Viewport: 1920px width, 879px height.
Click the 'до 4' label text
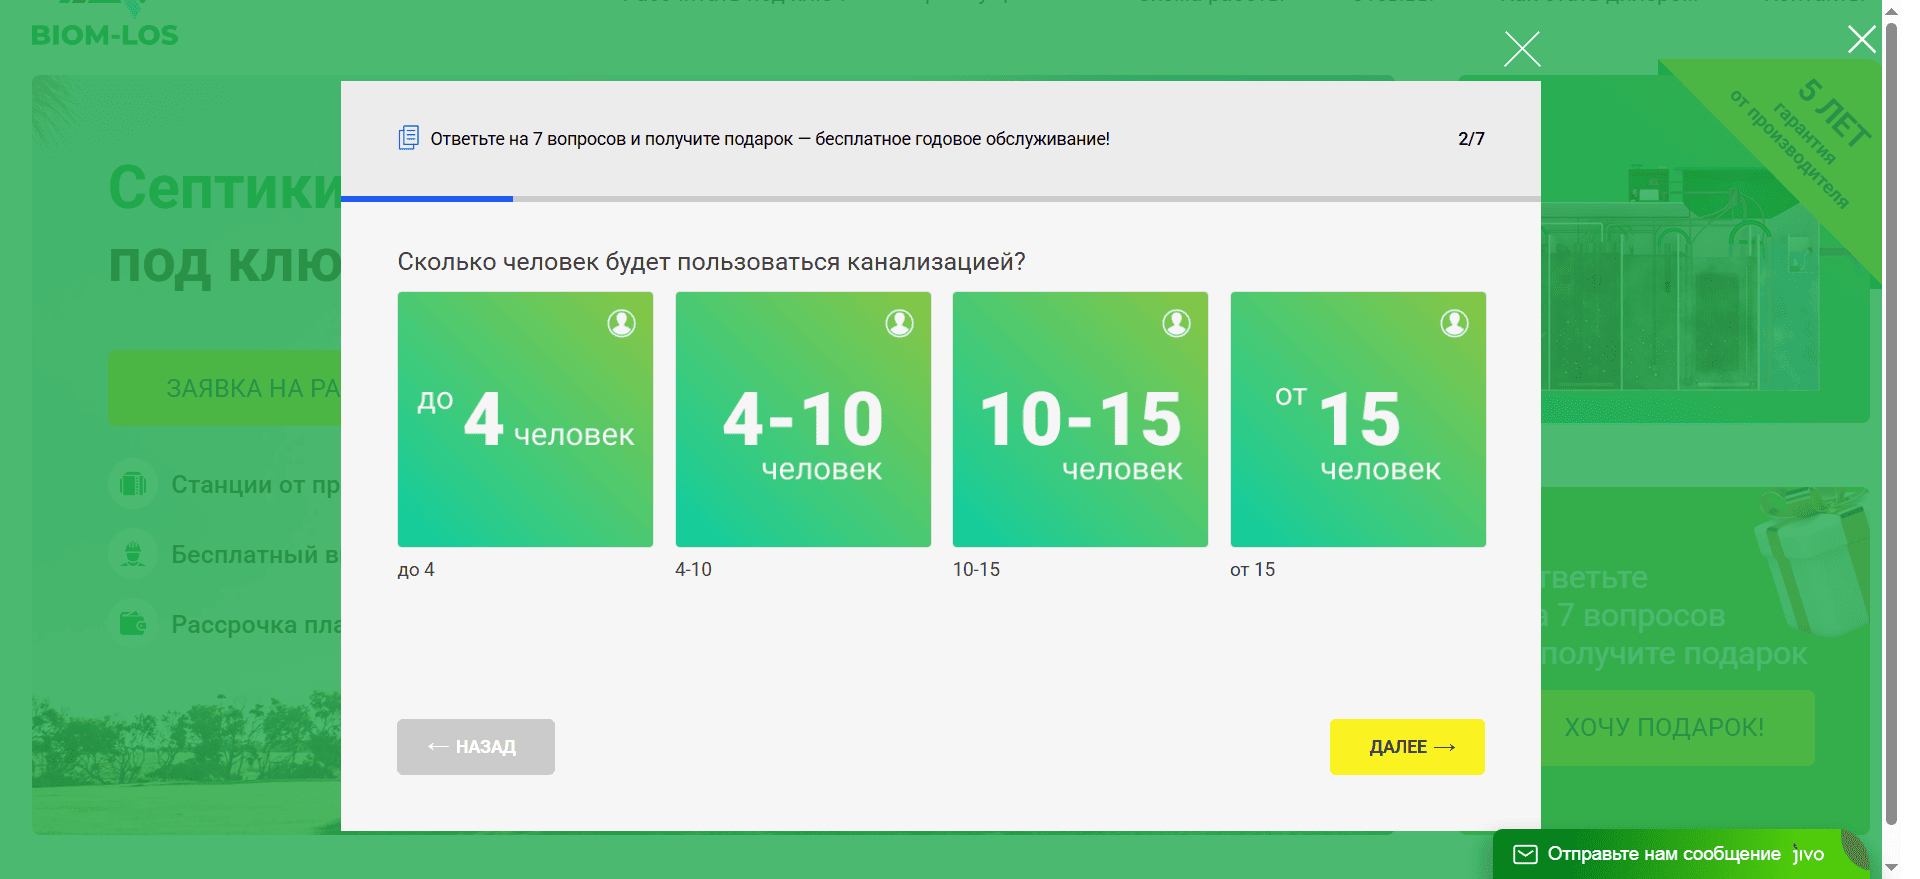pos(416,570)
